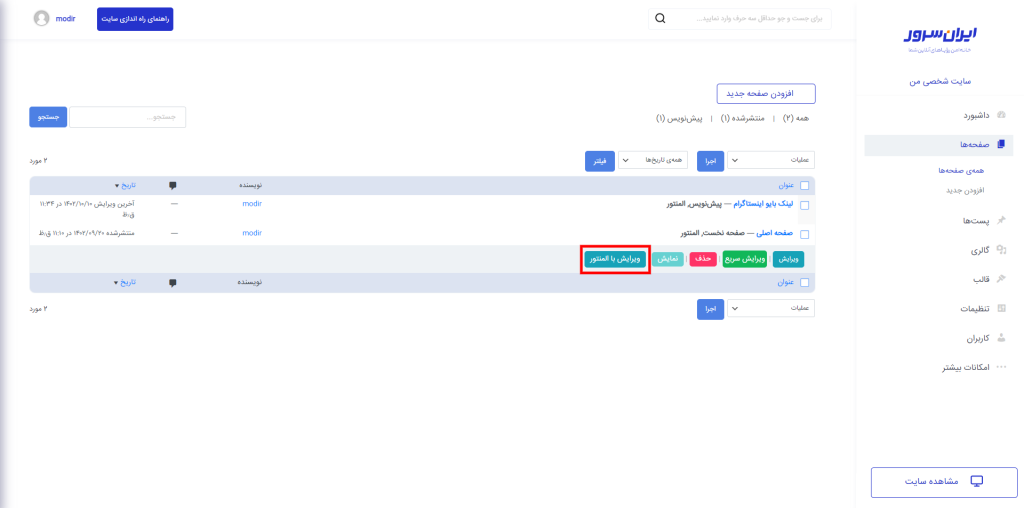Select the checkbox for the صفحه اصلی row

[805, 234]
